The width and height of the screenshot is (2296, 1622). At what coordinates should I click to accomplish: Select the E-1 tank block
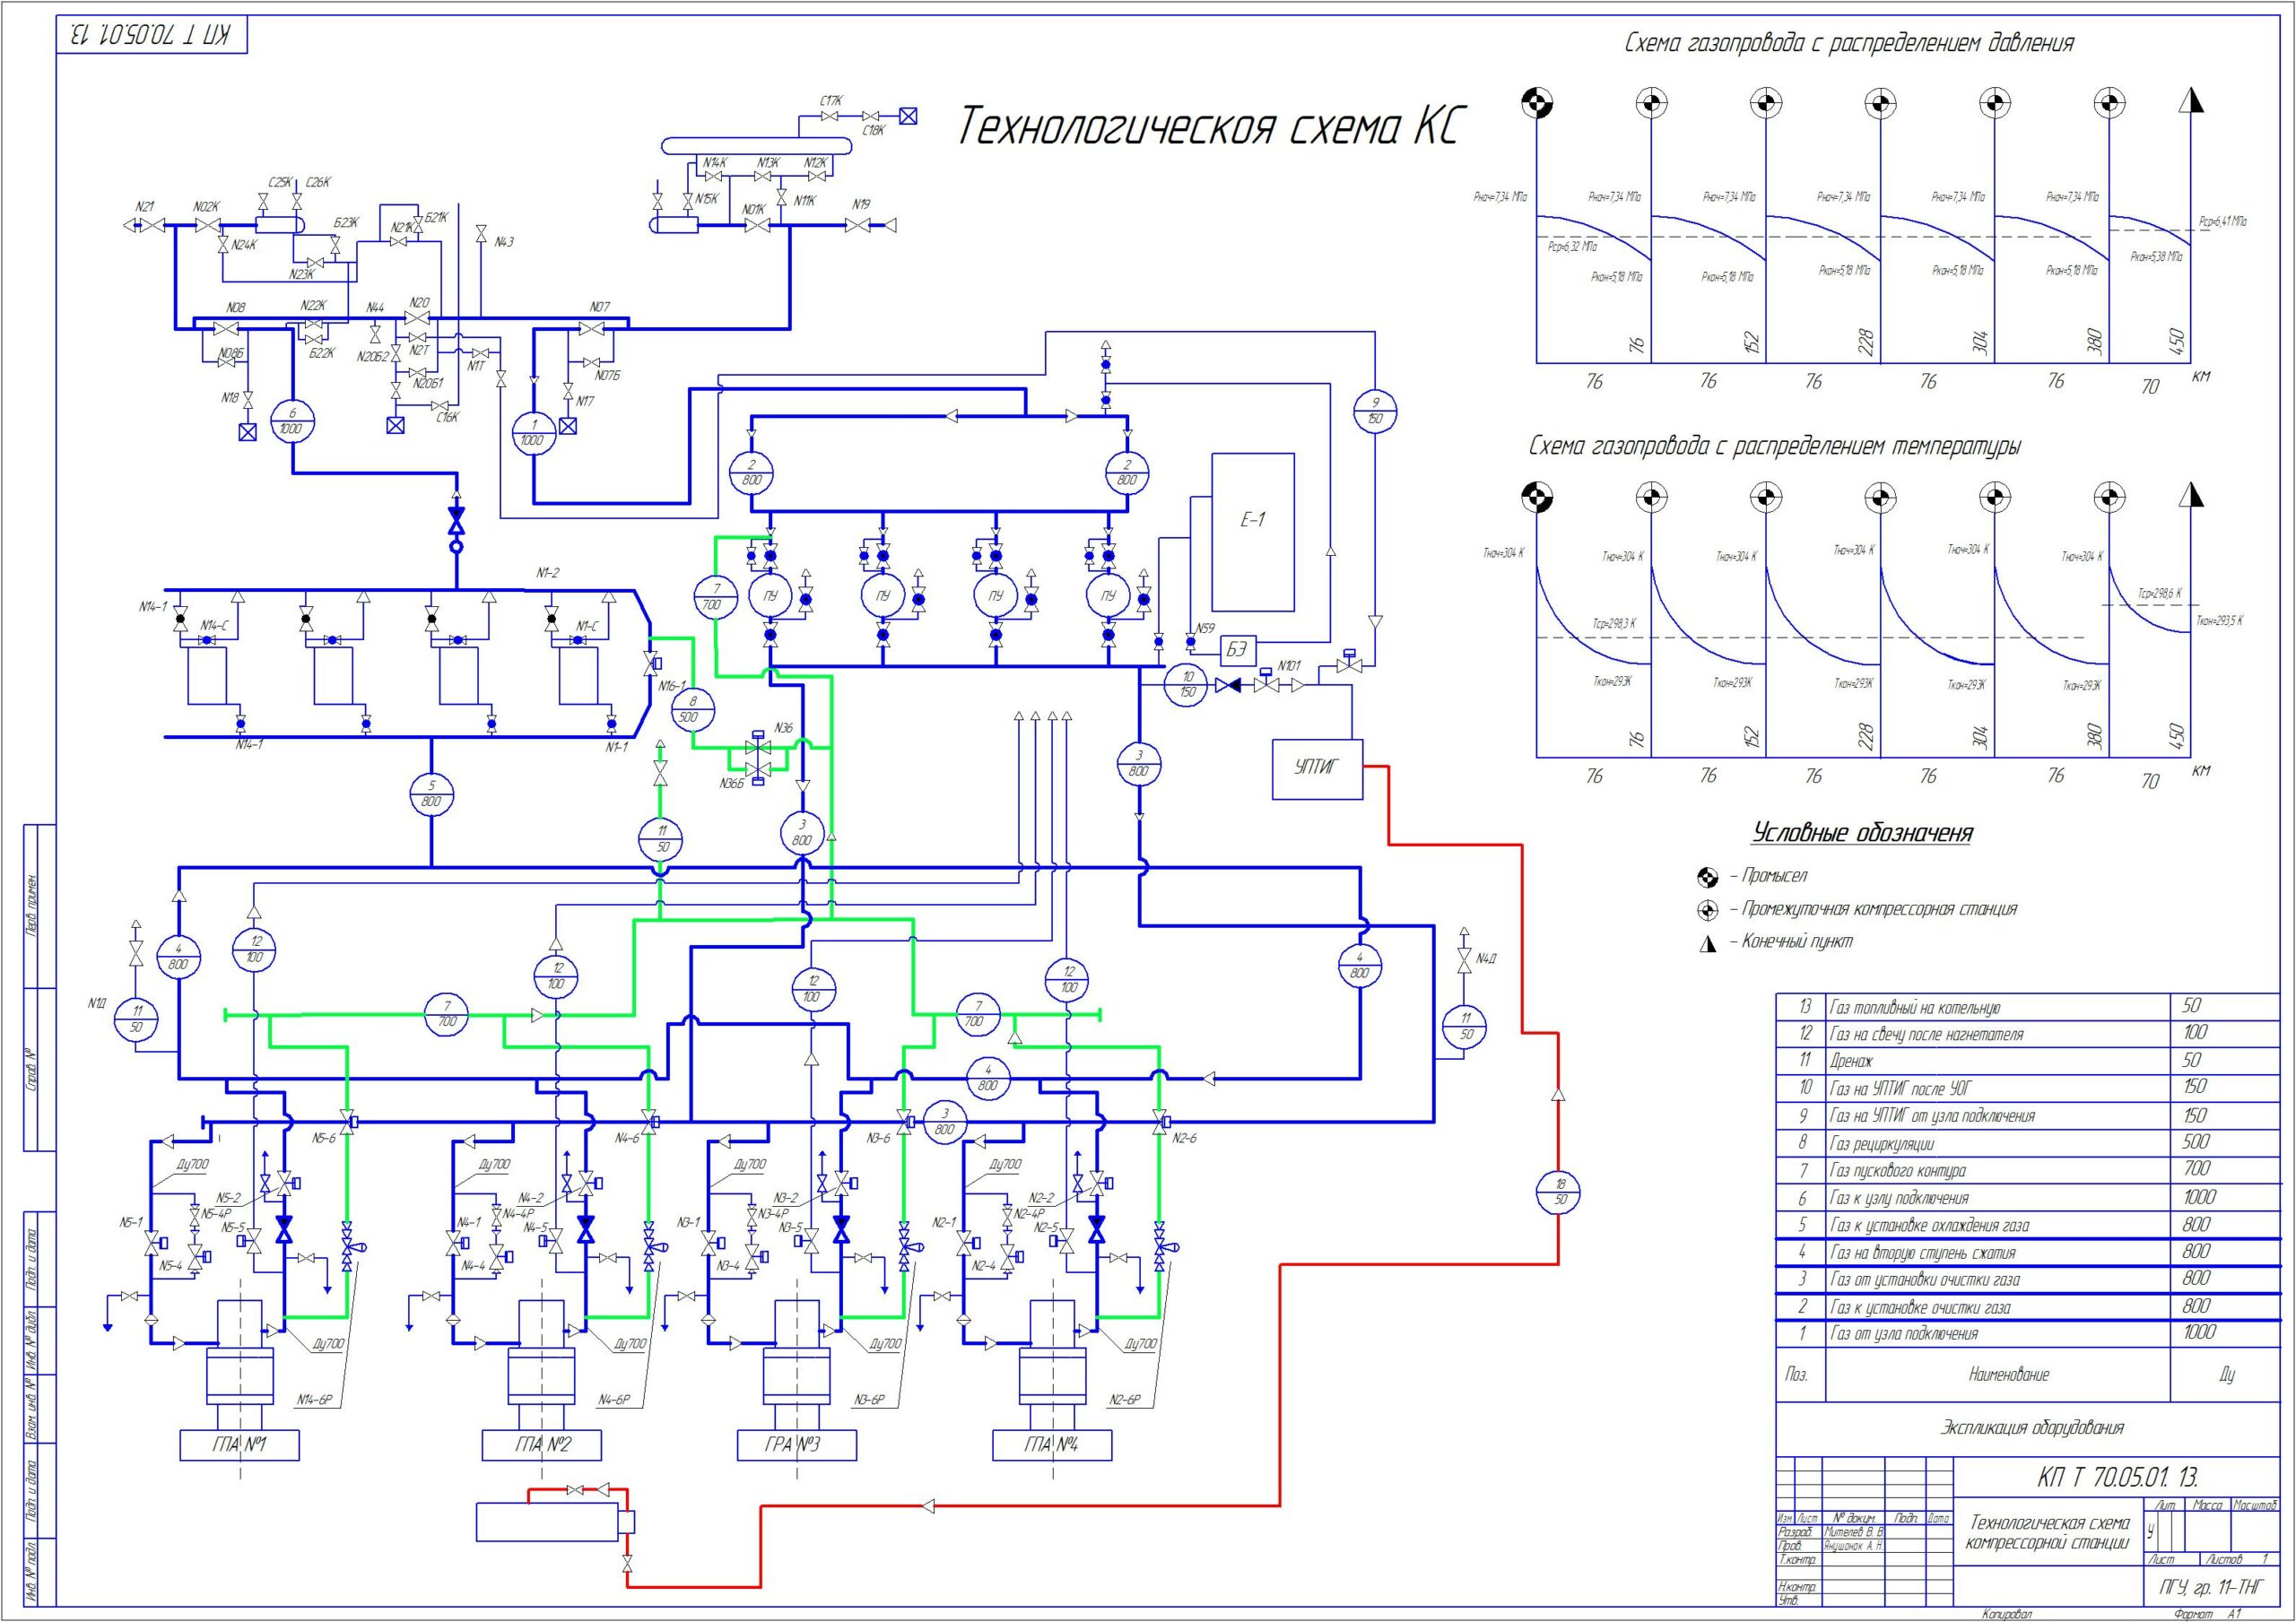[1253, 532]
